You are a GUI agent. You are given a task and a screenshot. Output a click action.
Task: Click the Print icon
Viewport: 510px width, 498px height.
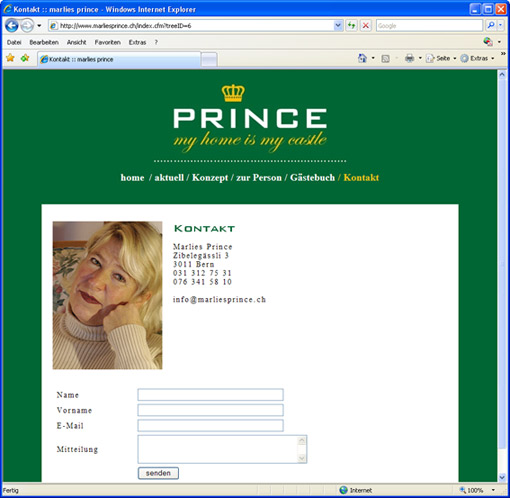tap(409, 58)
